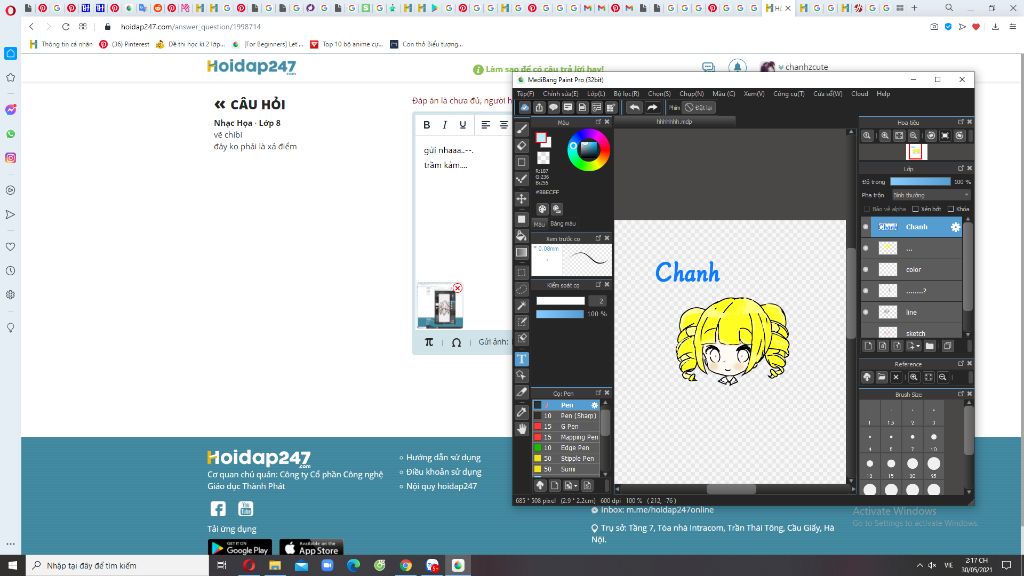The image size is (1024, 576).
Task: Open Facebook page icon in footer
Action: [218, 508]
